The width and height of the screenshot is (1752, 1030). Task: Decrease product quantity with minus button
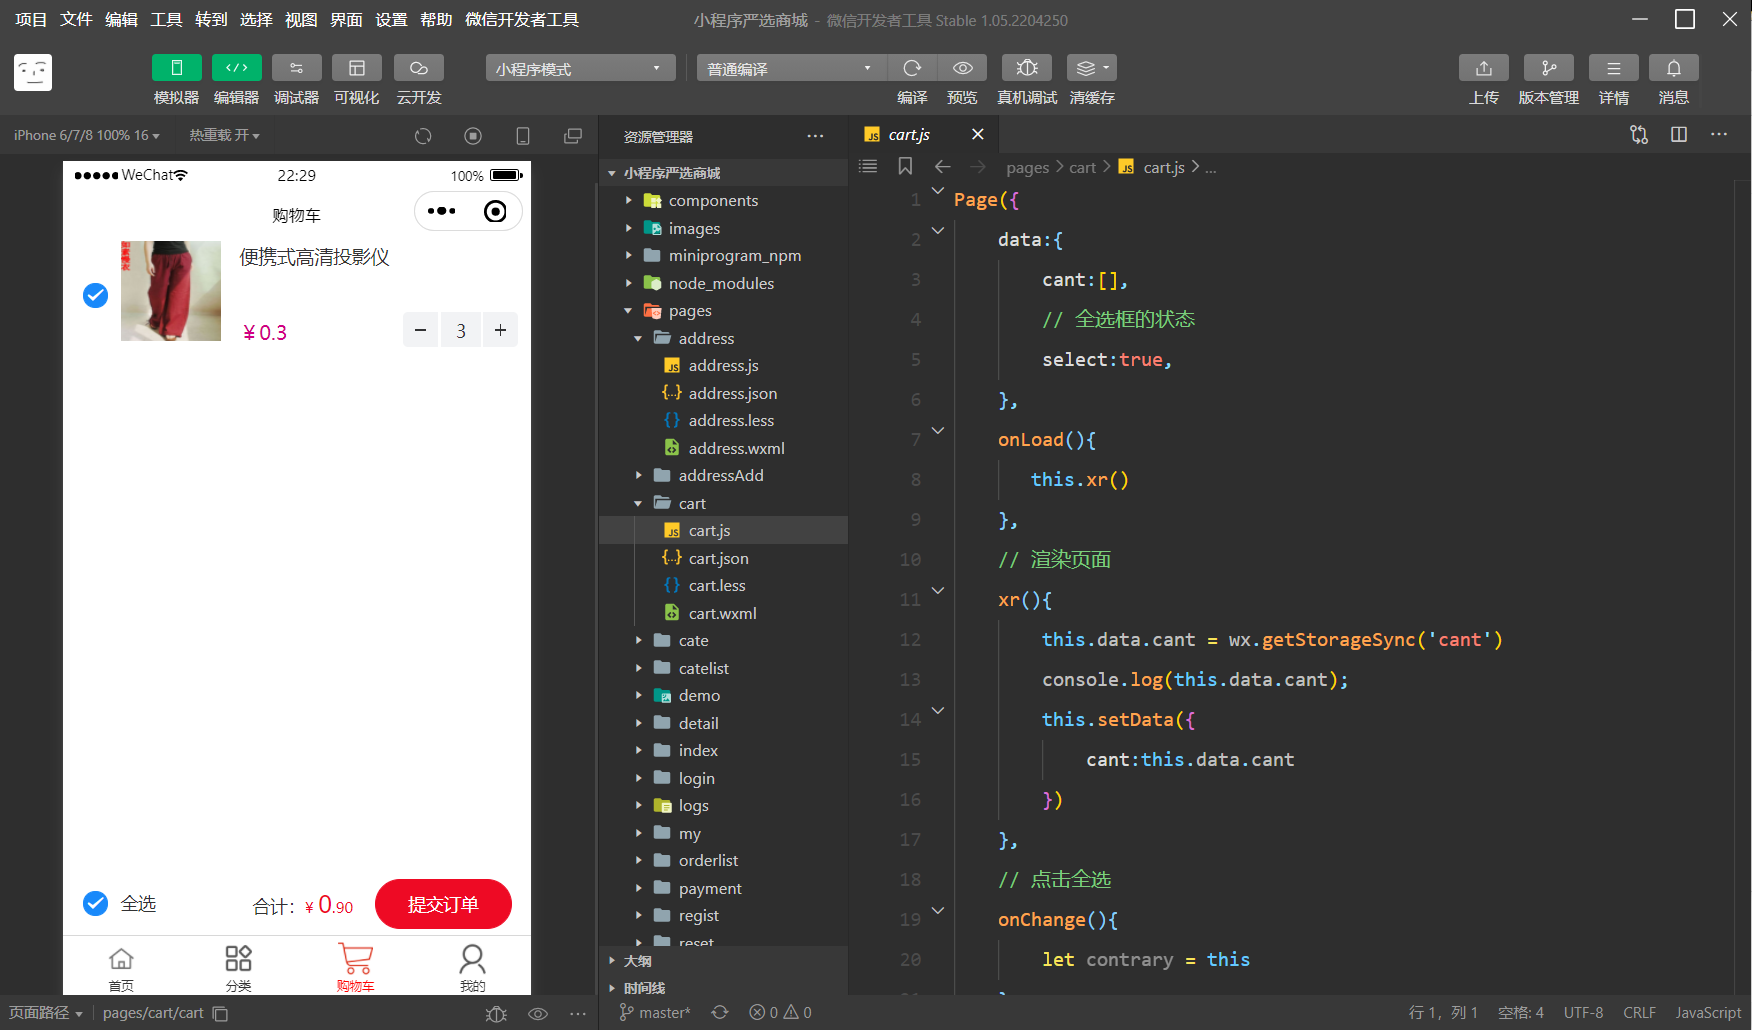tap(421, 330)
